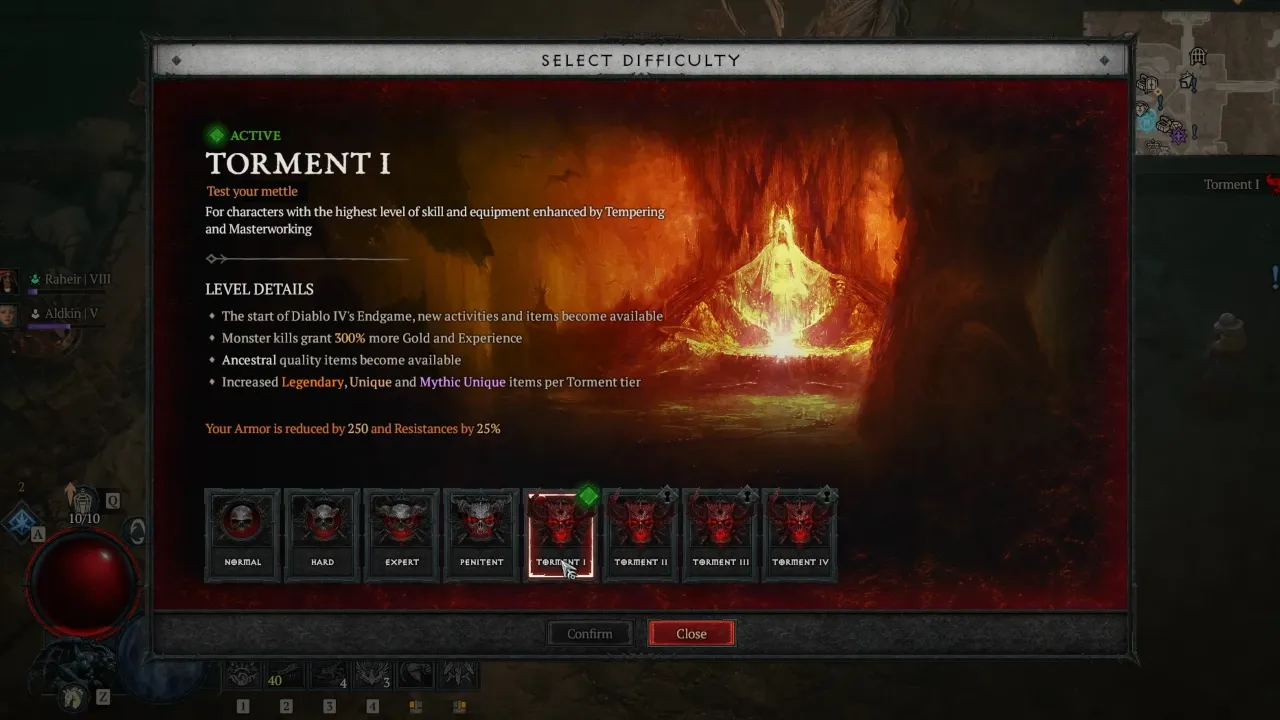Viewport: 1280px width, 720px height.
Task: Click the armor reduction warning line
Action: (x=353, y=428)
